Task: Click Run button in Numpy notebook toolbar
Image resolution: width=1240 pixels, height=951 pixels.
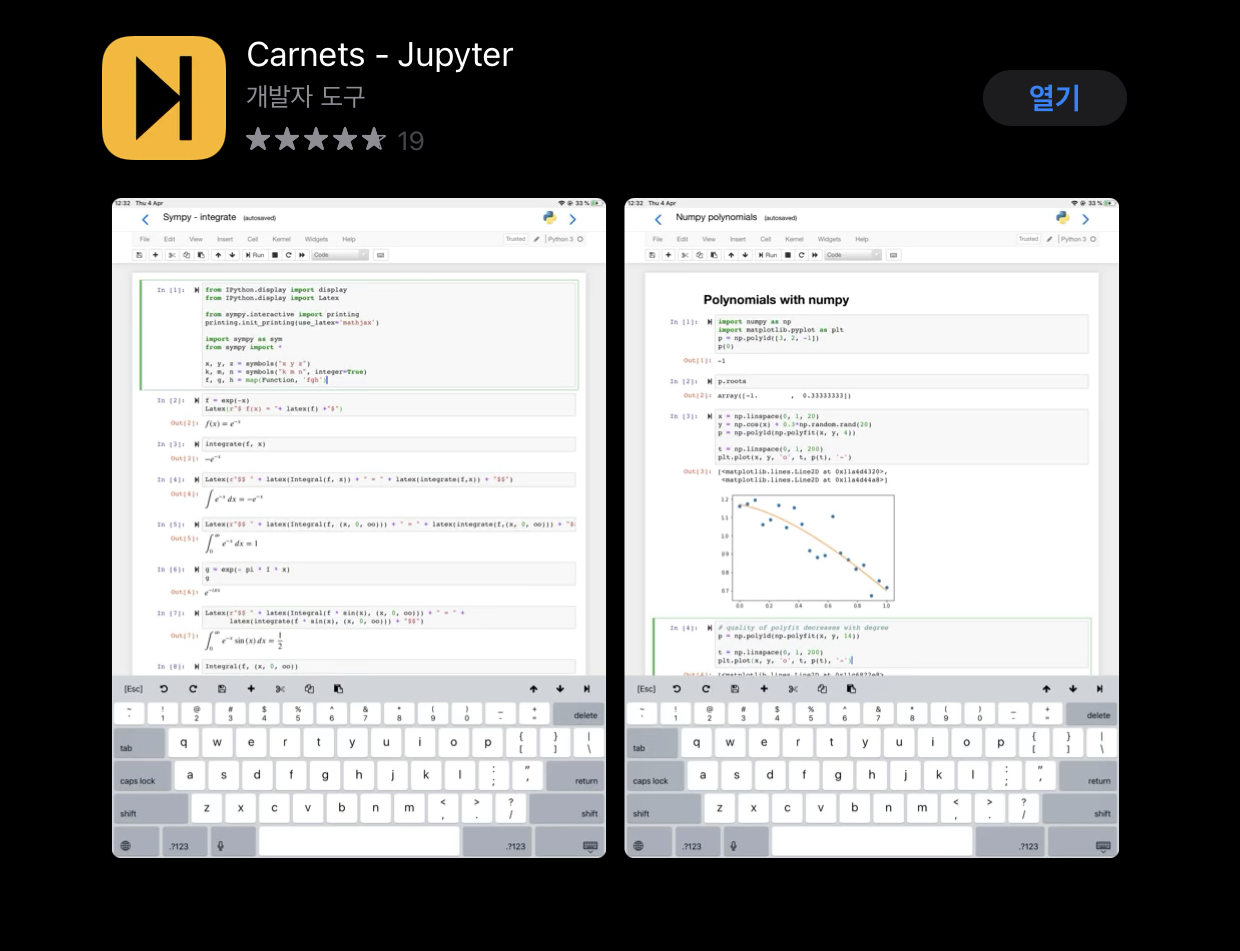Action: click(768, 255)
